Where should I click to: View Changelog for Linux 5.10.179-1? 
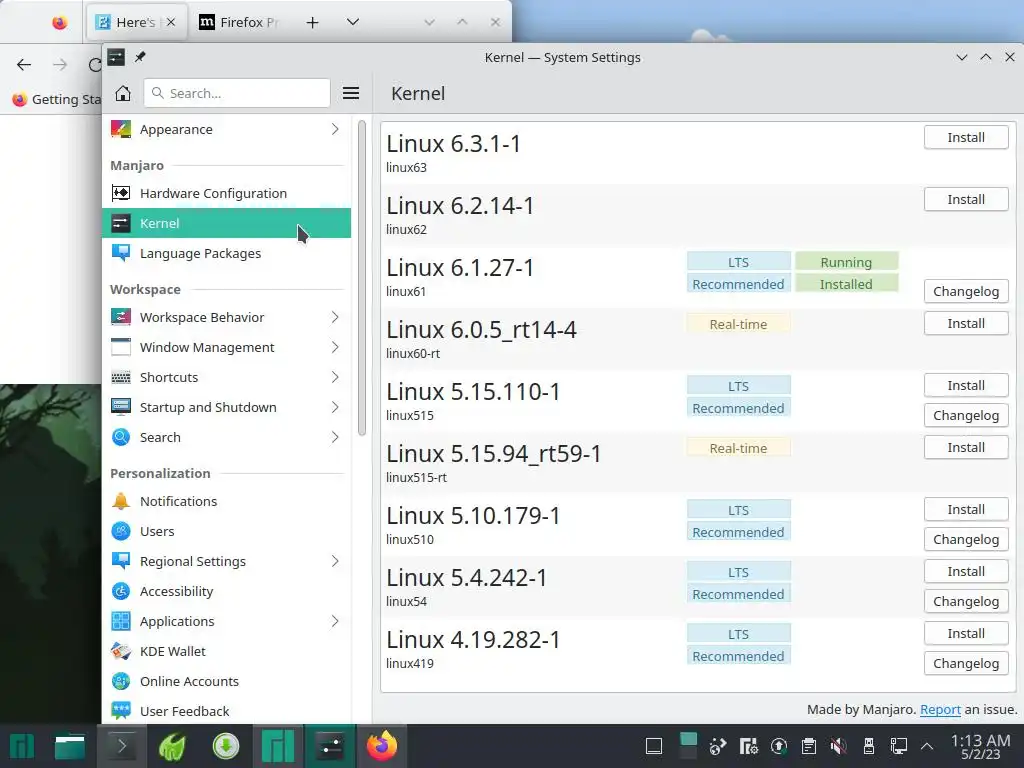(x=966, y=539)
